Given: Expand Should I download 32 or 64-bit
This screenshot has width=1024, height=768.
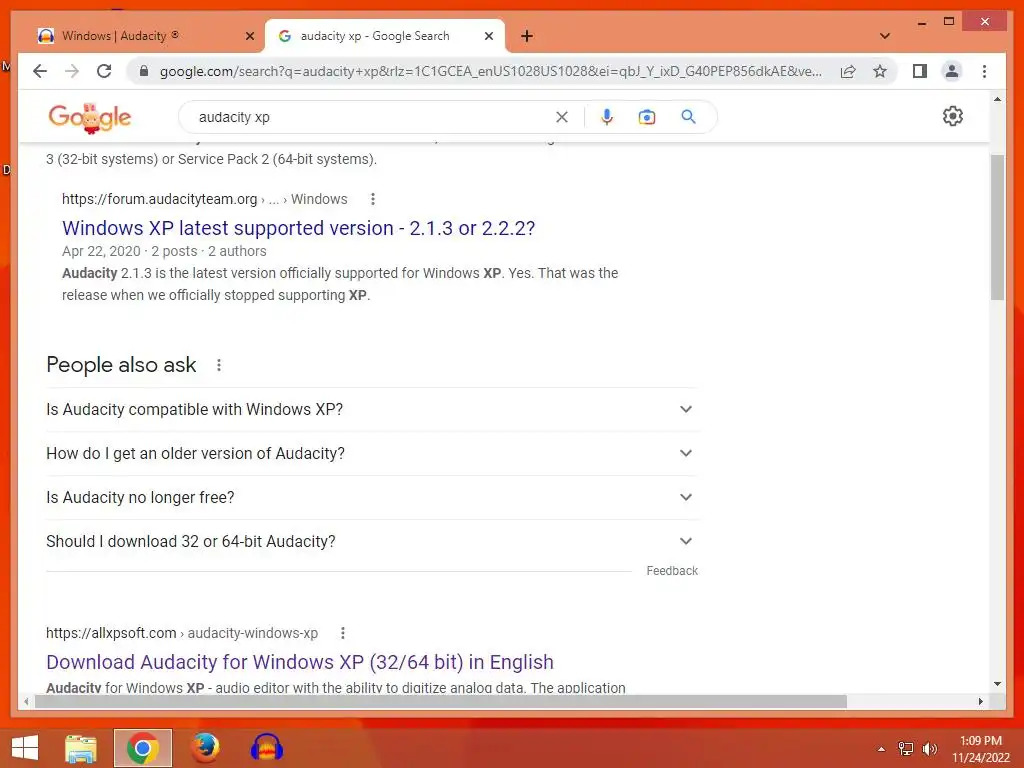Looking at the screenshot, I should [x=372, y=541].
